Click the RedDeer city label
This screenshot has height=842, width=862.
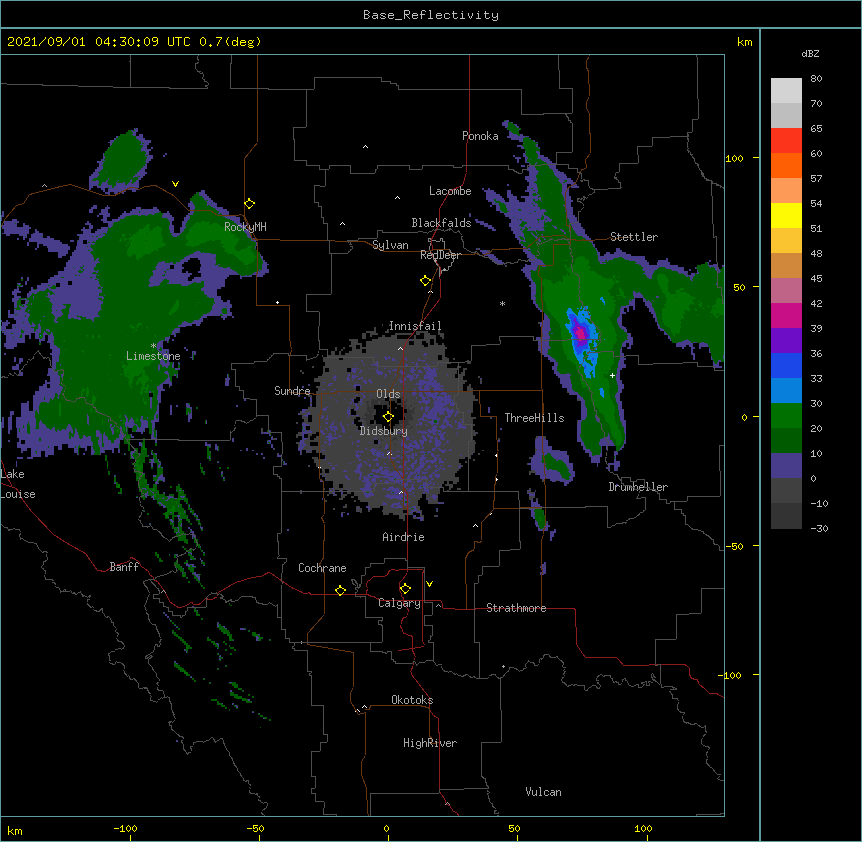pyautogui.click(x=440, y=255)
